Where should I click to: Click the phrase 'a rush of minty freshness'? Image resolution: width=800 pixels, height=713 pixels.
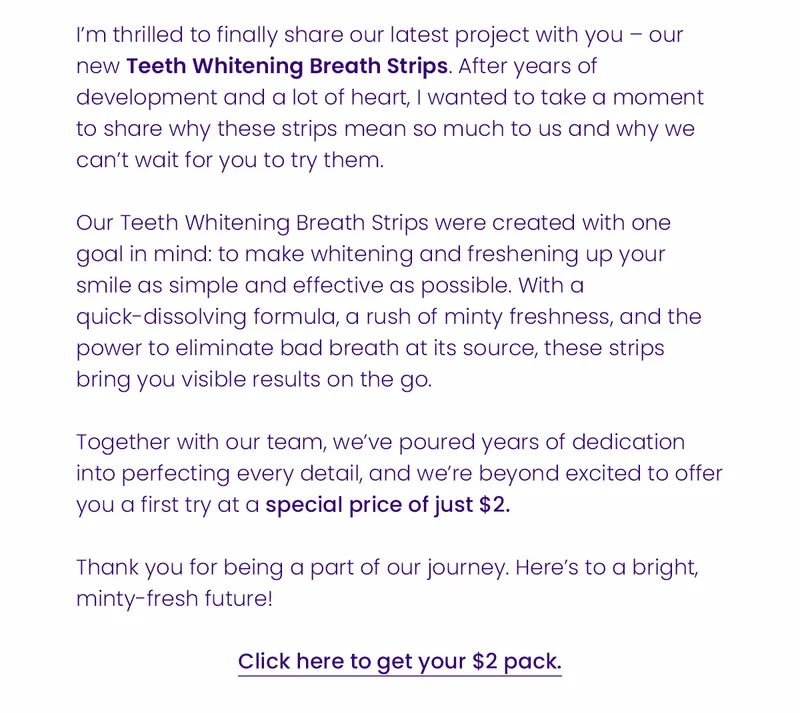479,317
